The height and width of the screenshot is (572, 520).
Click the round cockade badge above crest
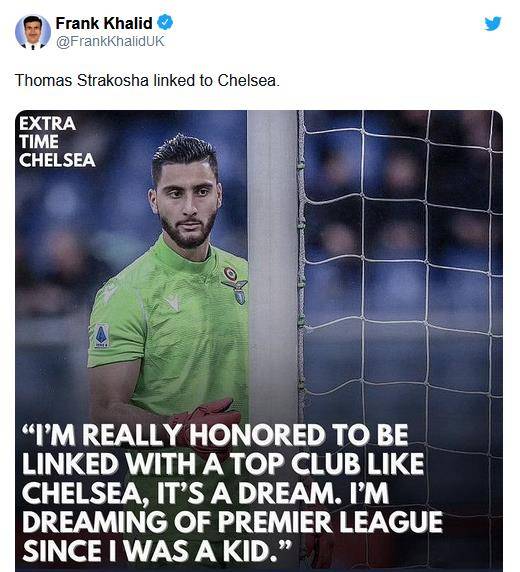(230, 273)
